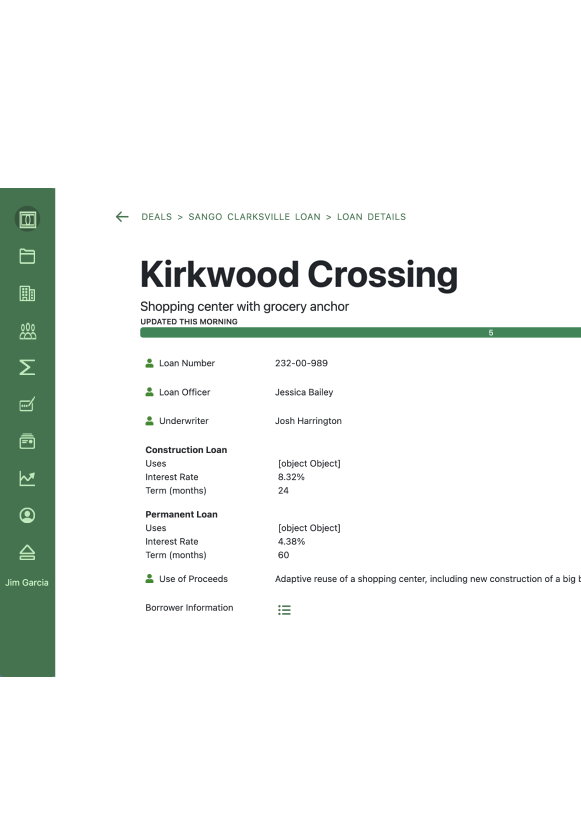The width and height of the screenshot is (581, 819).
Task: Open the trending chart icon in the sidebar
Action: coord(27,478)
